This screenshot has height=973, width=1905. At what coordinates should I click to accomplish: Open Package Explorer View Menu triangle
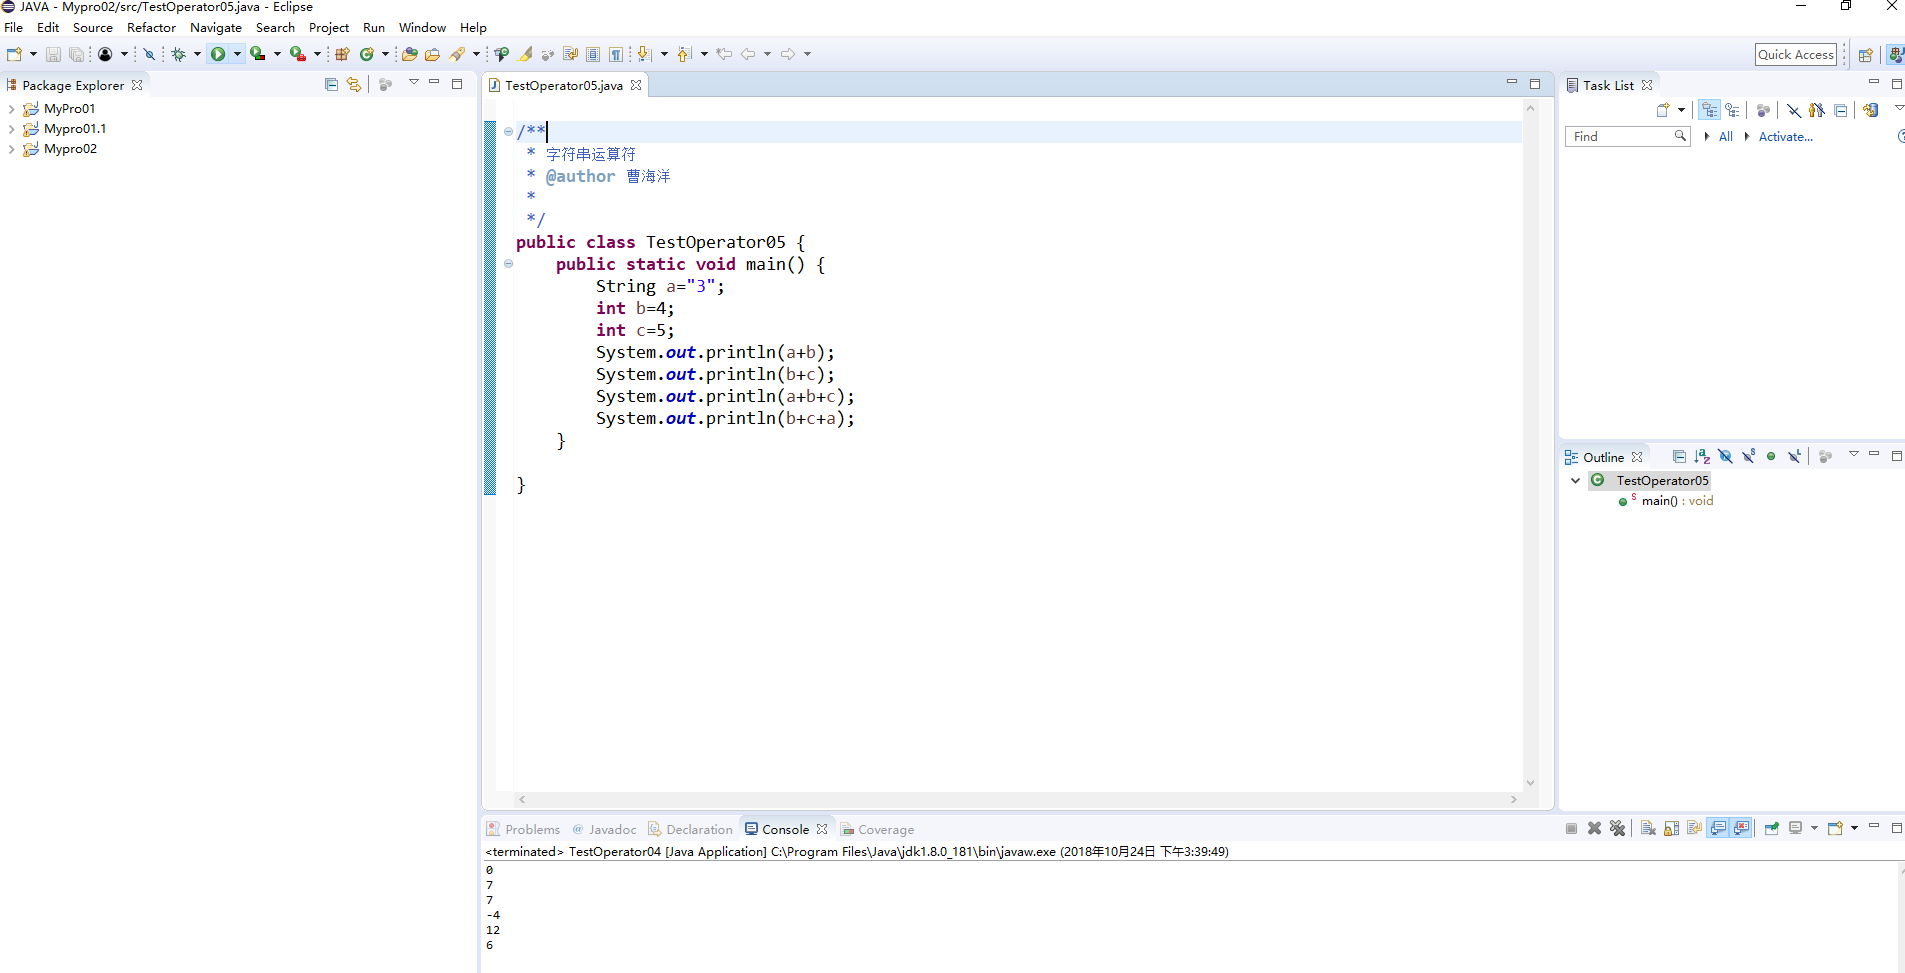click(x=413, y=83)
